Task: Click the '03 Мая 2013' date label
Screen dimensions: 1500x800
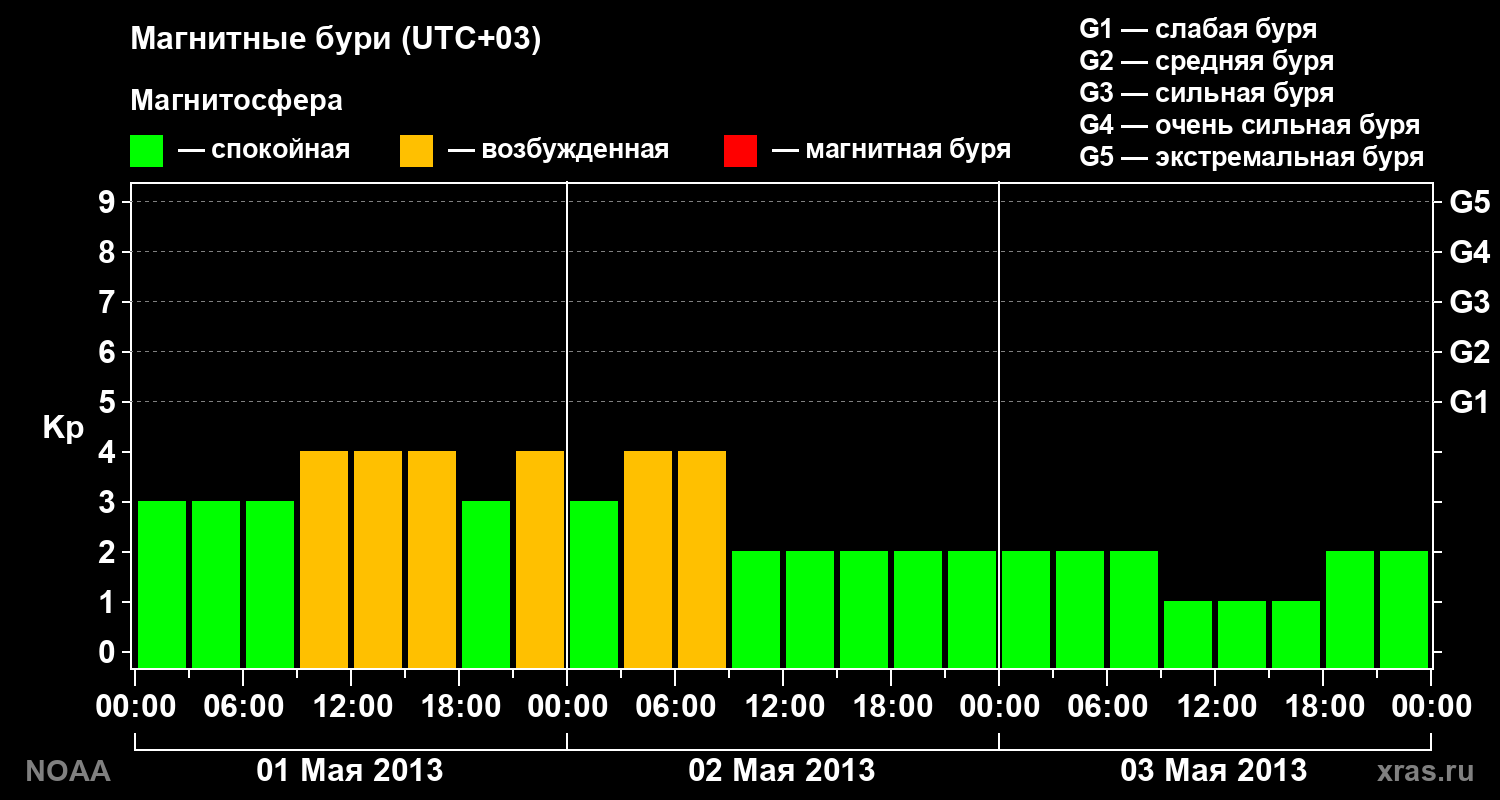Action: (x=1214, y=770)
